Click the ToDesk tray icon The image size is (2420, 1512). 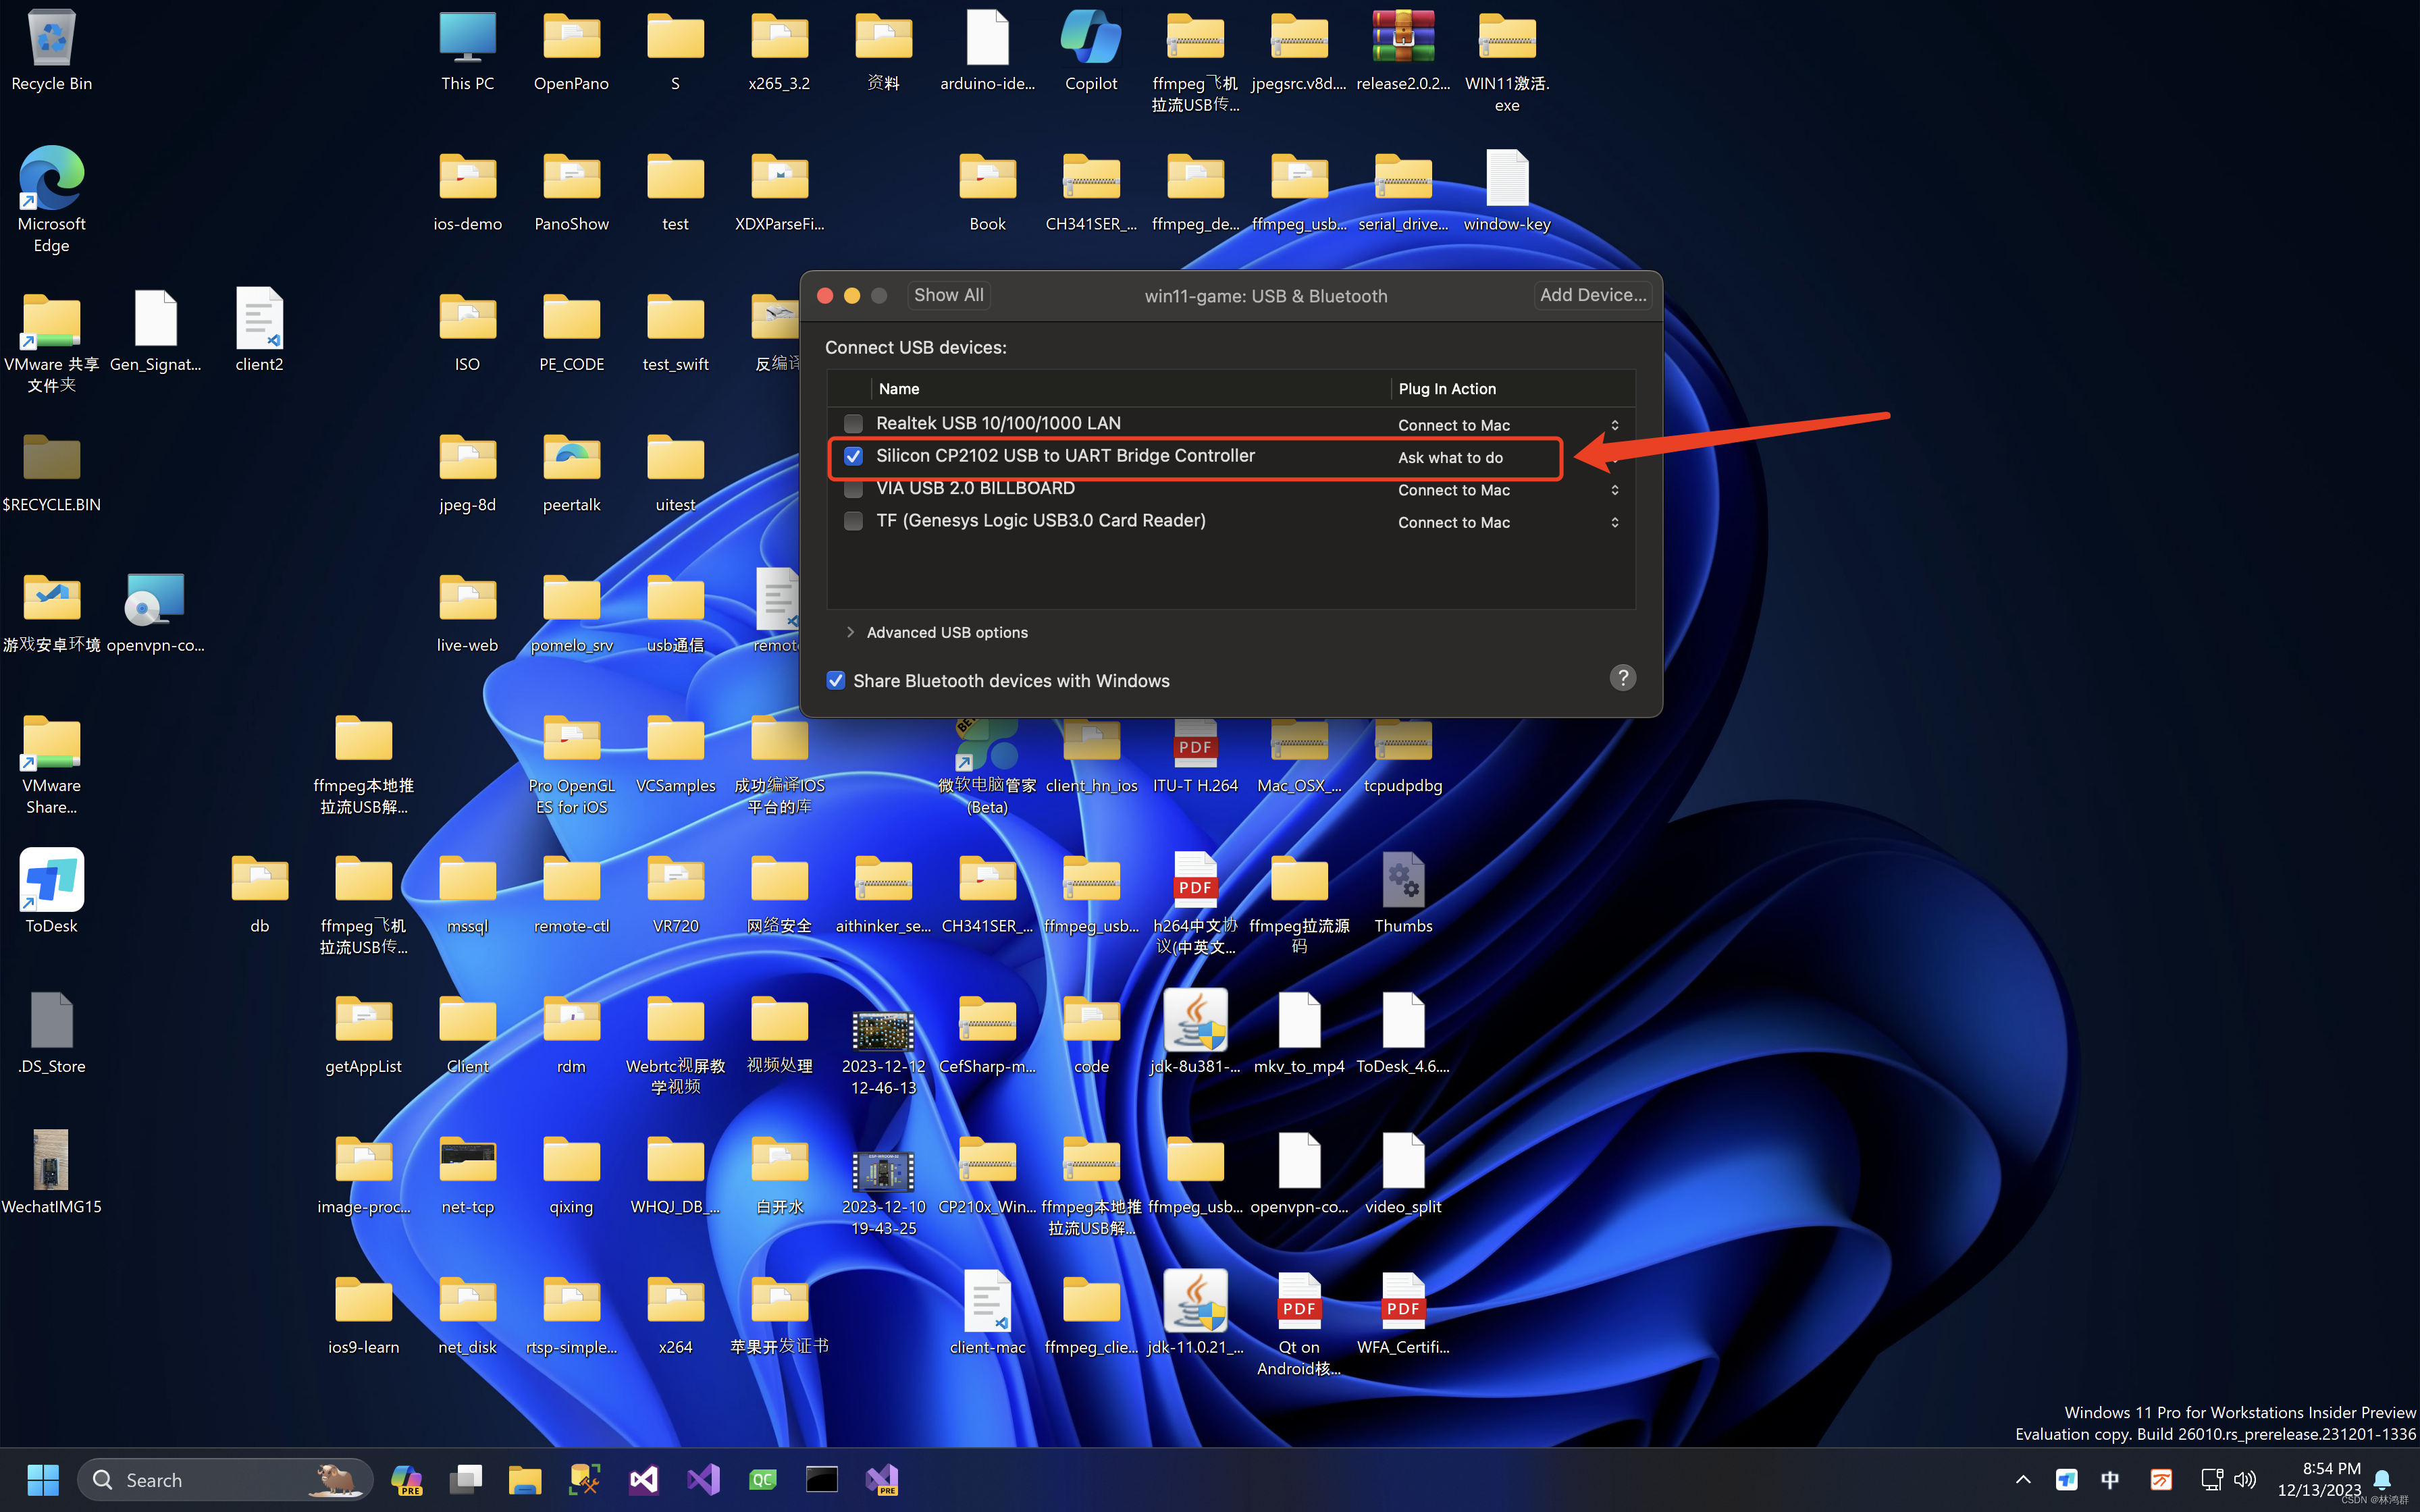[2067, 1480]
